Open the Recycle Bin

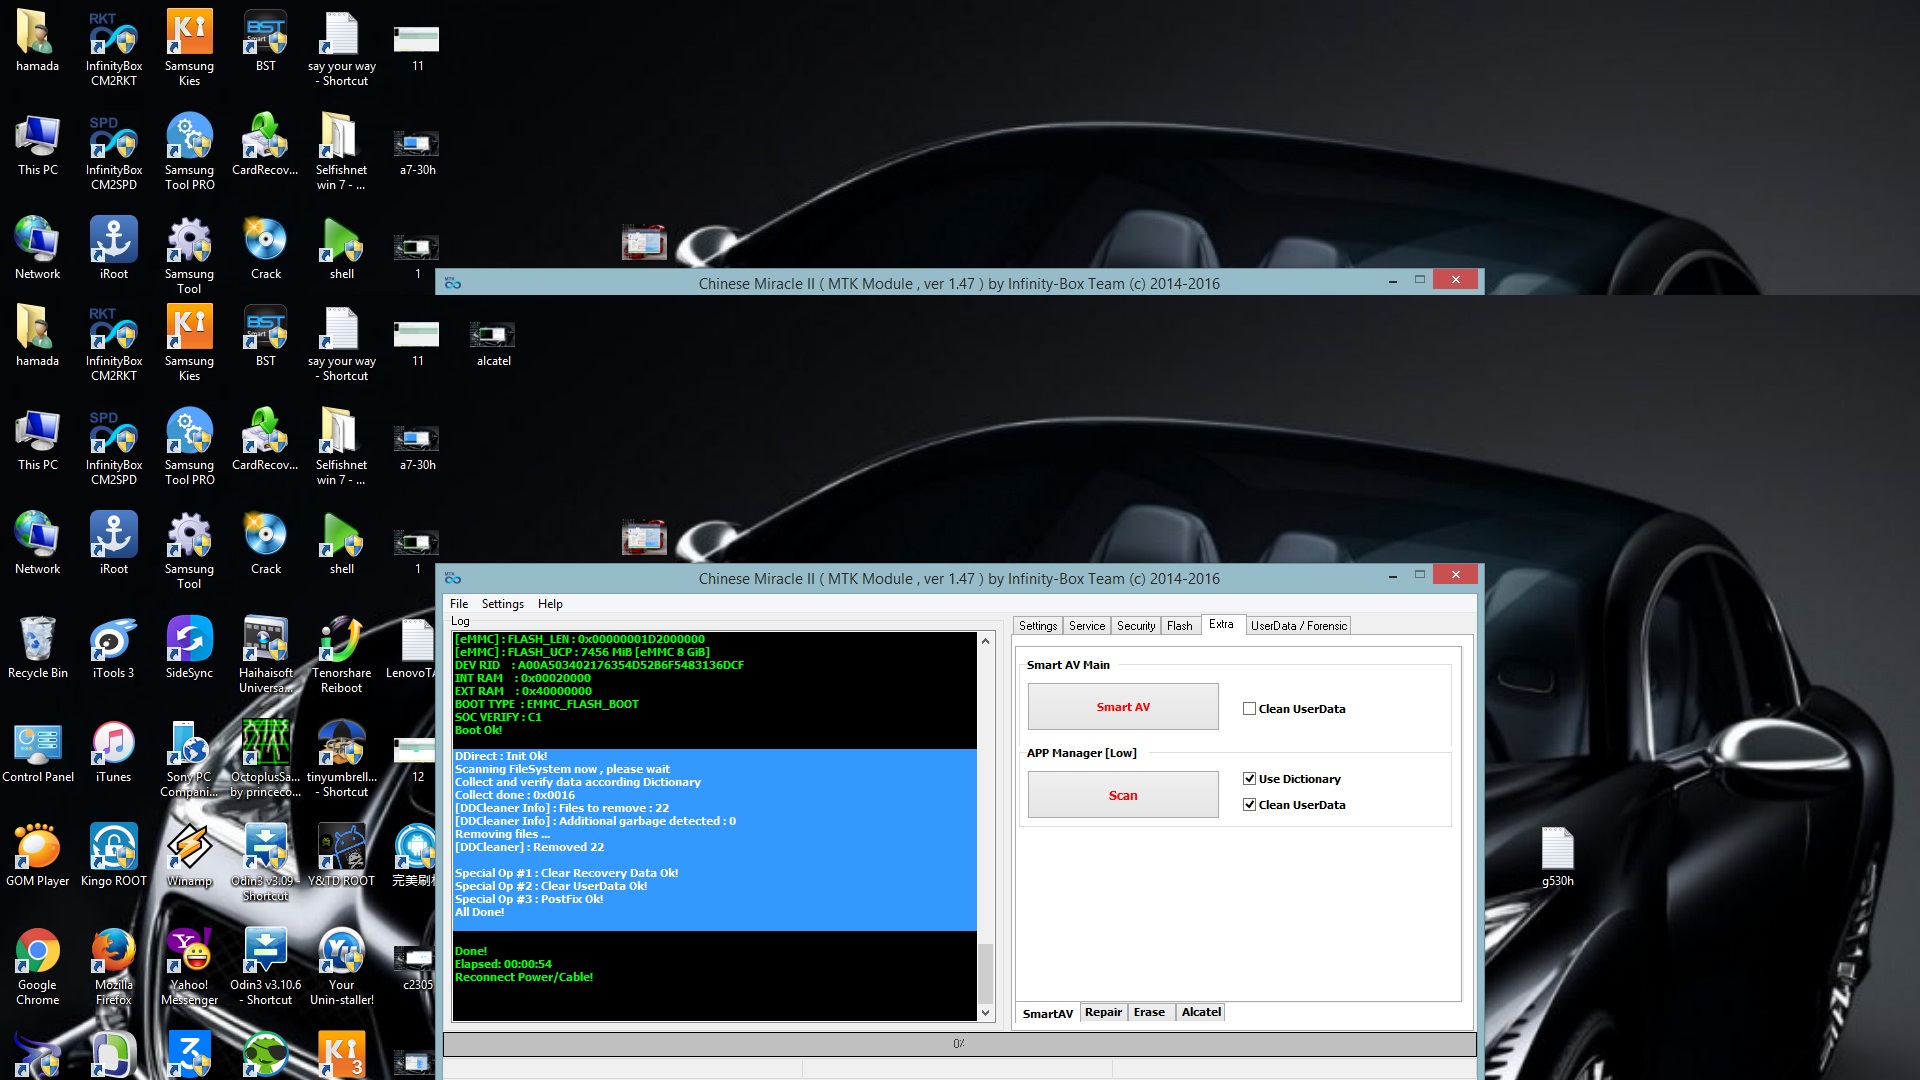[x=38, y=648]
